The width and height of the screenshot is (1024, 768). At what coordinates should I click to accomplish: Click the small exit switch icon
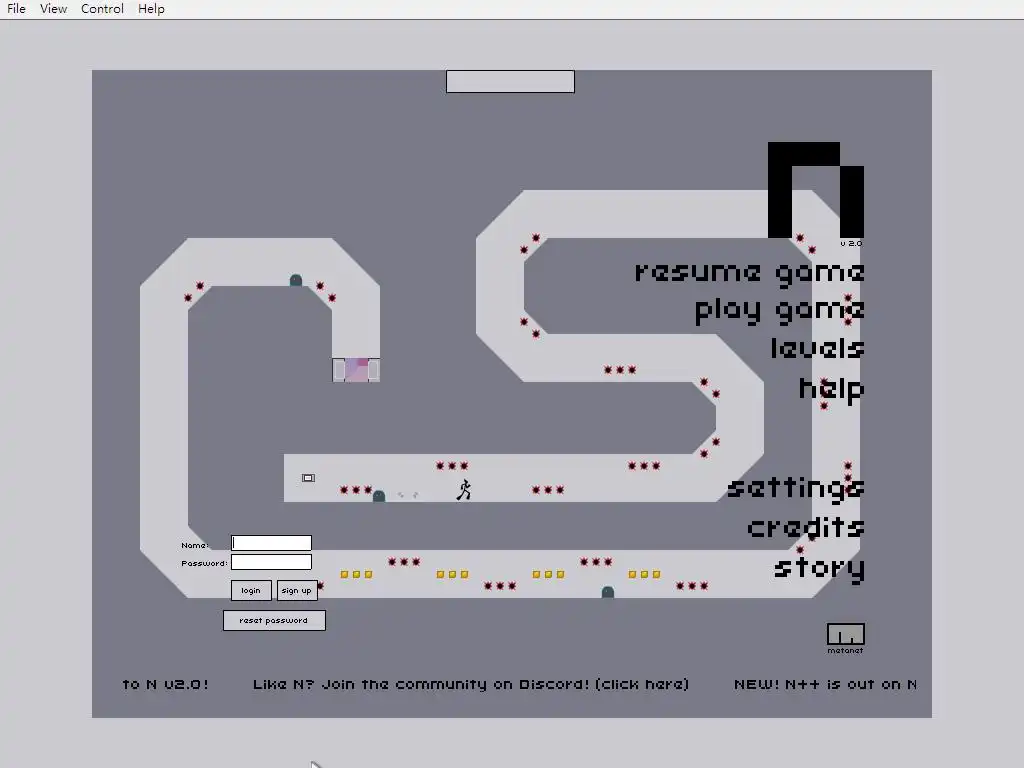pyautogui.click(x=308, y=478)
